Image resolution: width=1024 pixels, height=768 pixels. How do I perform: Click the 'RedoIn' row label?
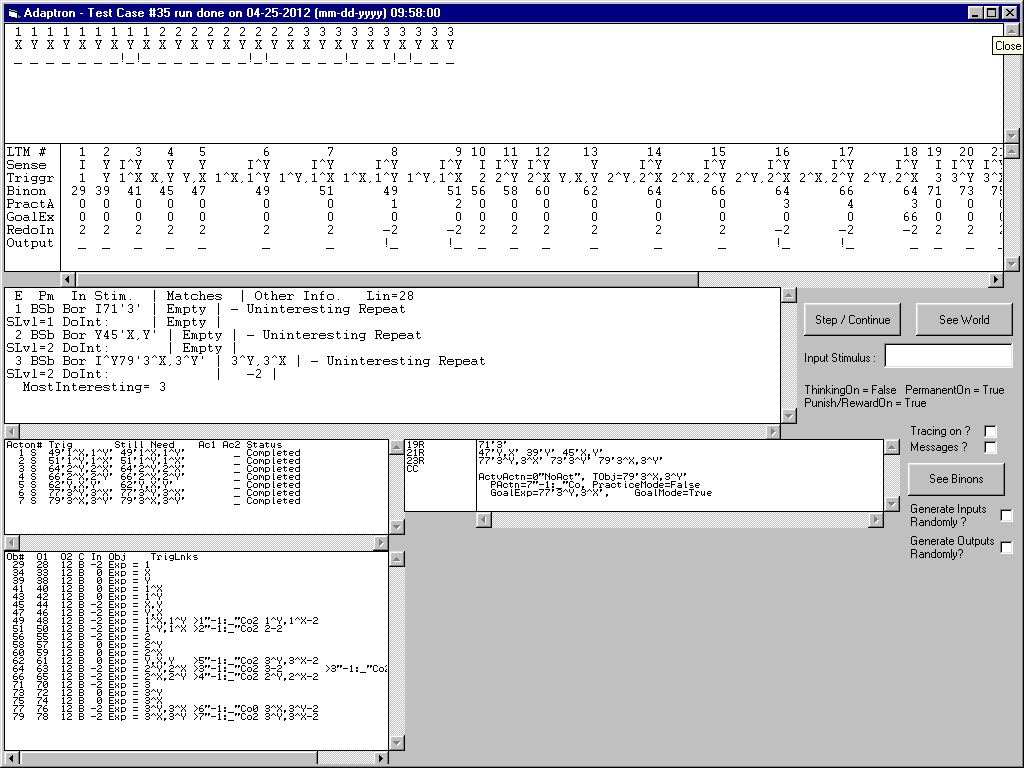(x=30, y=230)
